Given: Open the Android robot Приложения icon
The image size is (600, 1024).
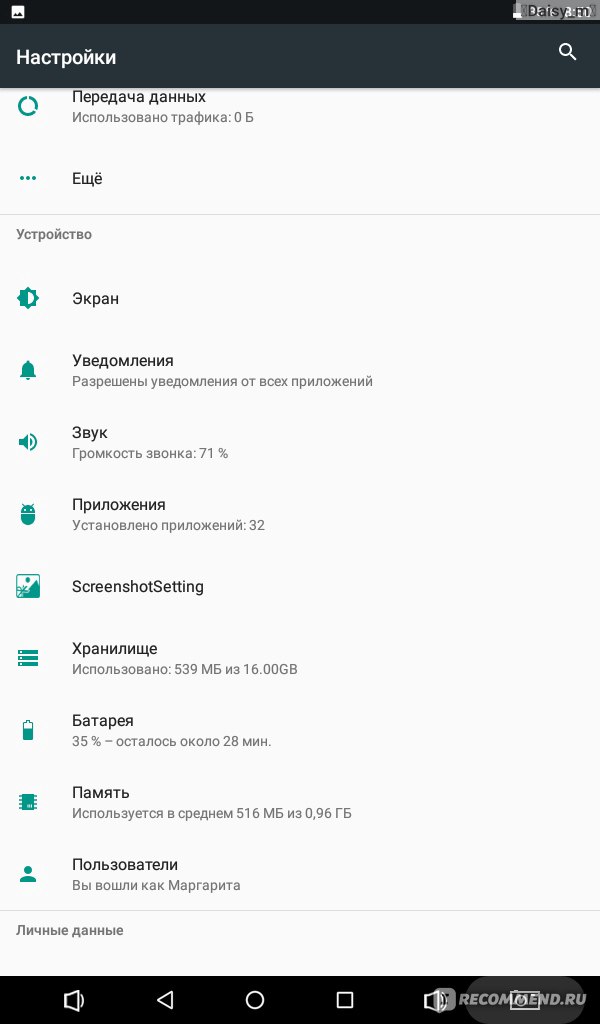Looking at the screenshot, I should [x=28, y=515].
